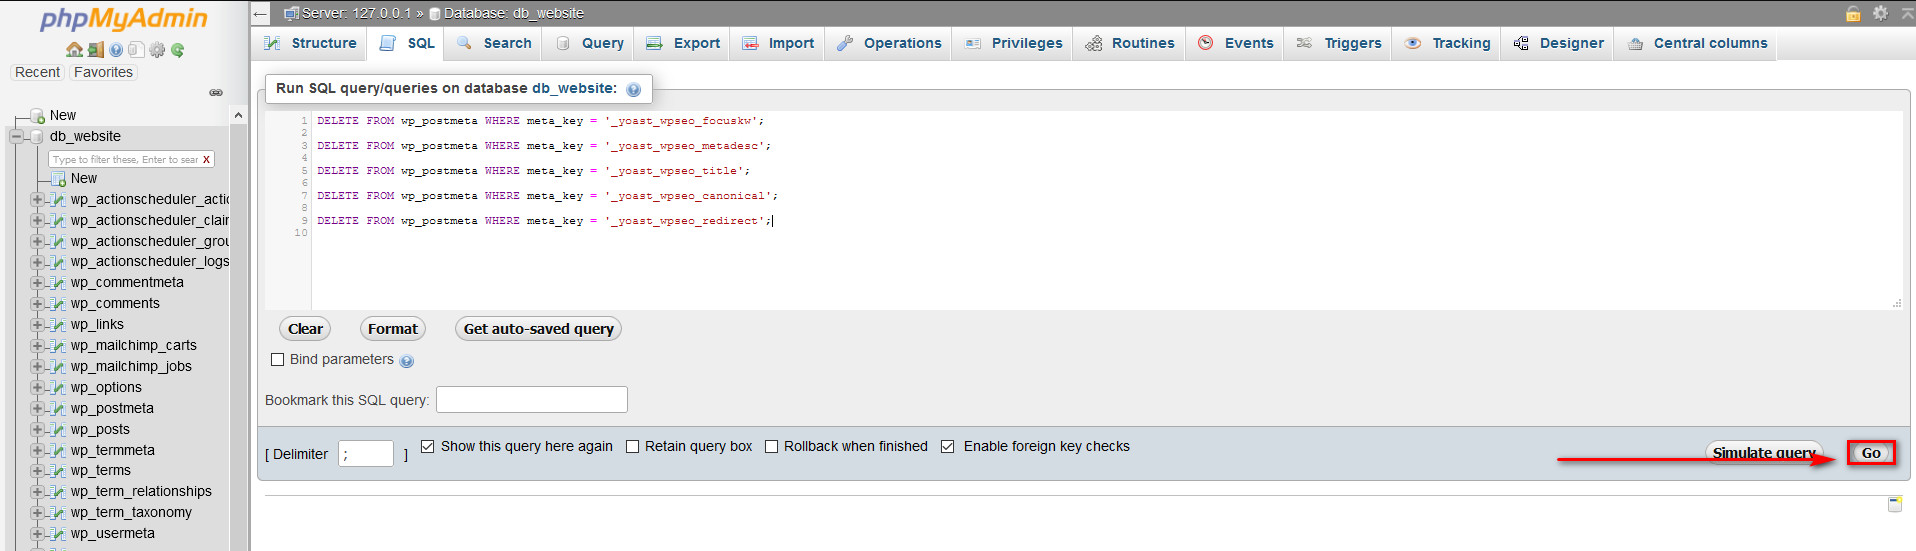The image size is (1916, 551).
Task: Open the Favorites tables list
Action: click(103, 72)
